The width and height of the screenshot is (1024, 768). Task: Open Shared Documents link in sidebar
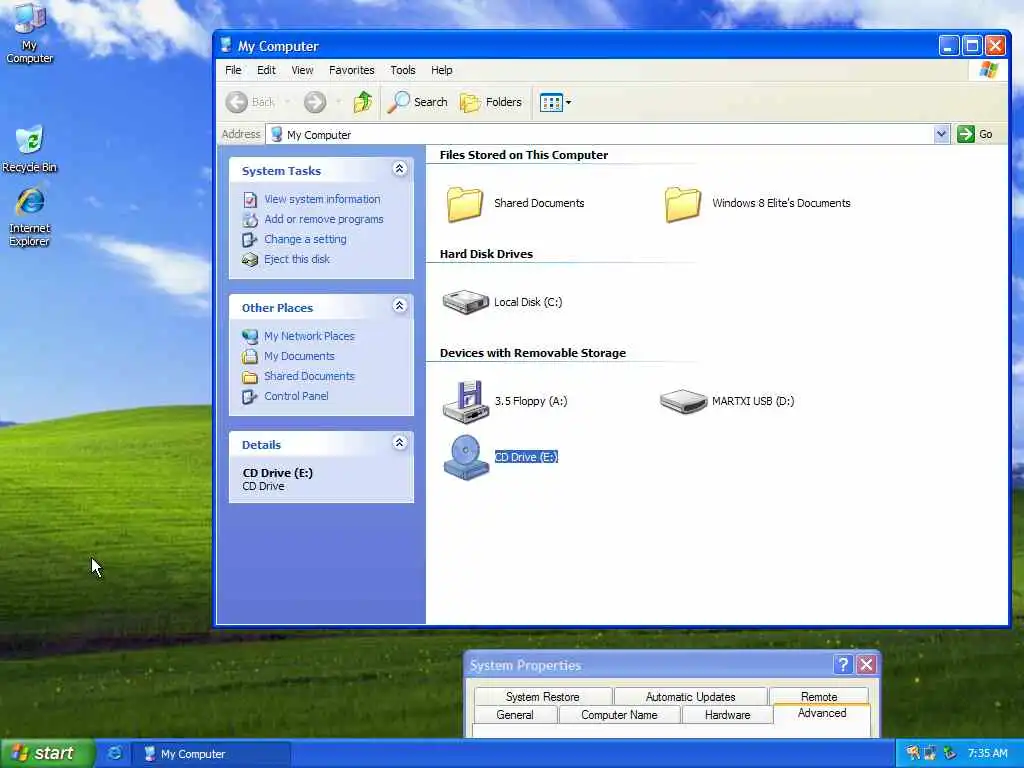click(x=309, y=376)
